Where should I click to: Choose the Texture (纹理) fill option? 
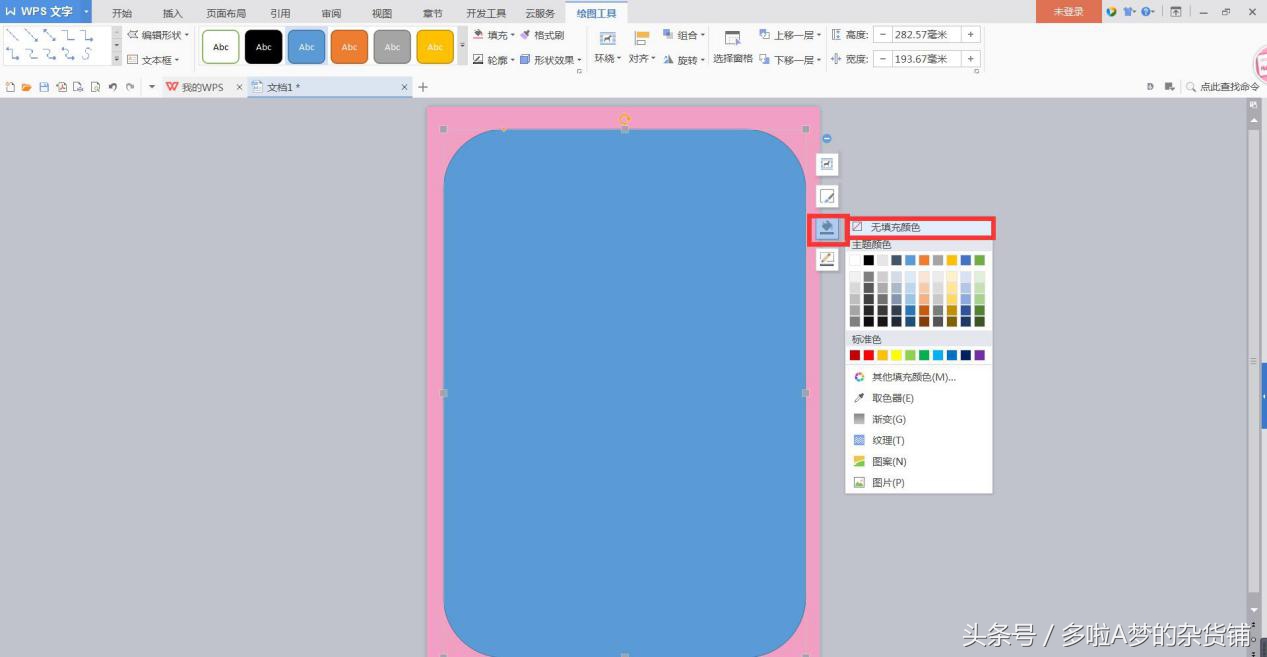[x=888, y=440]
